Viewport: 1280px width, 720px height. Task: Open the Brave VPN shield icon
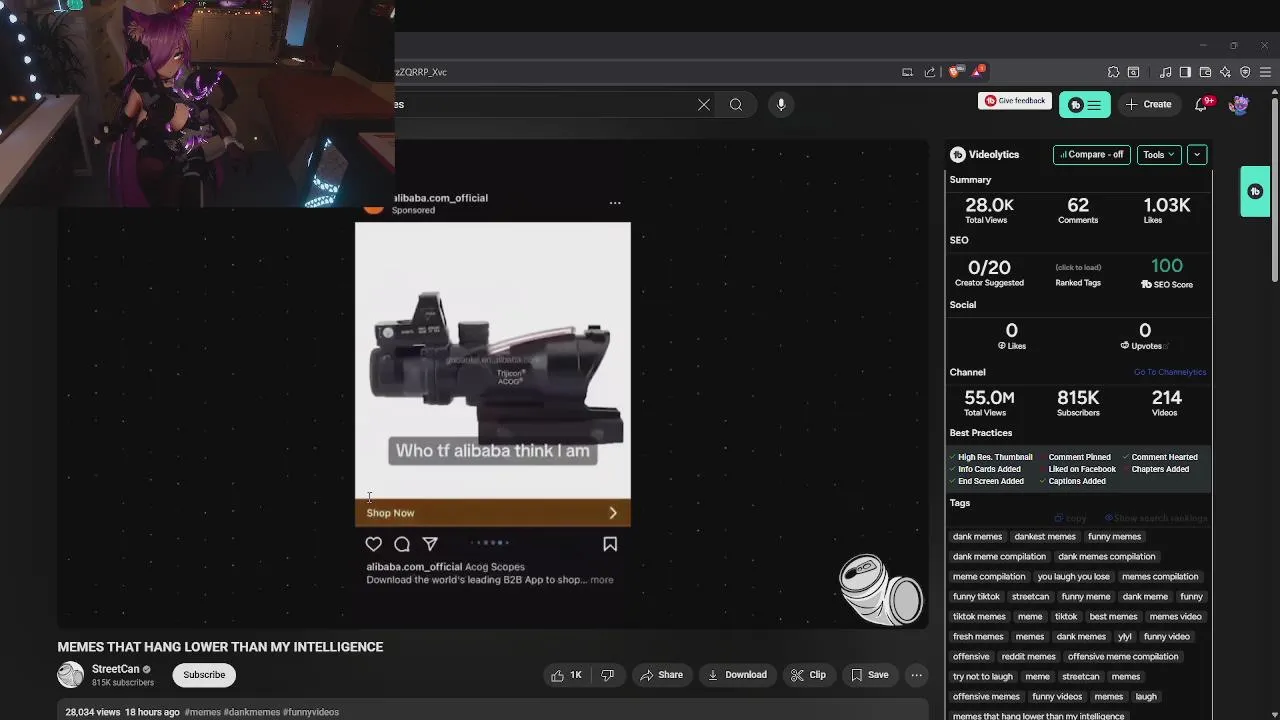[1245, 72]
